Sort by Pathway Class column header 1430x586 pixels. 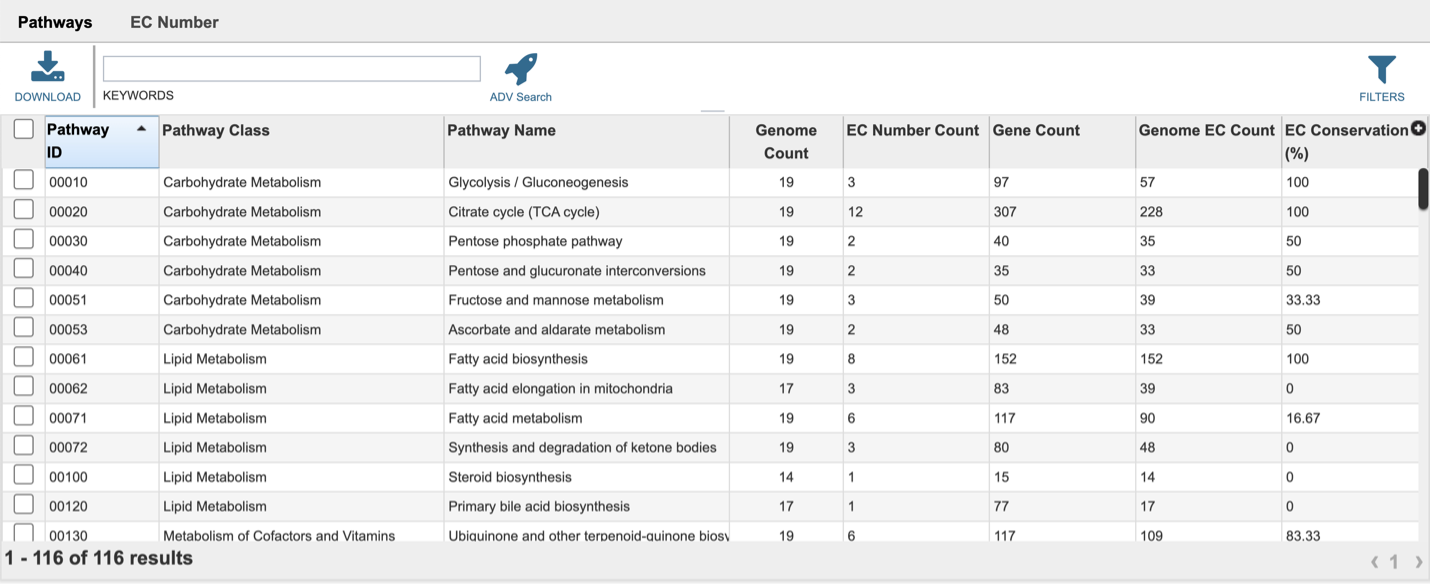pyautogui.click(x=301, y=142)
